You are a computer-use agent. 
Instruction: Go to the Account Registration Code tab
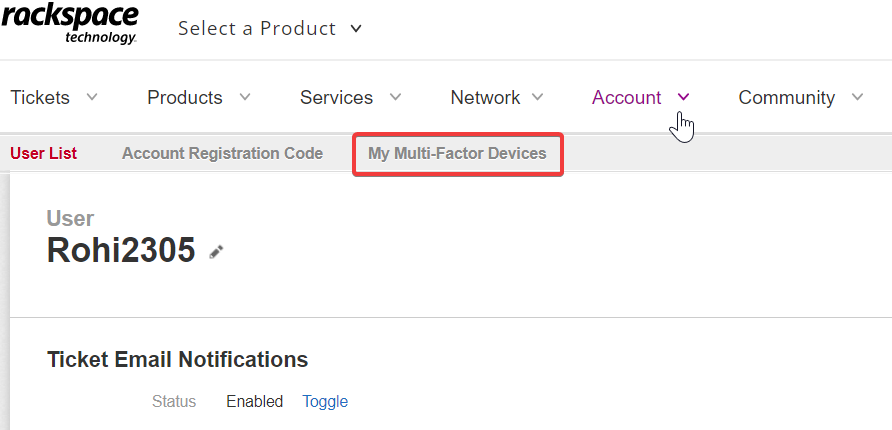click(x=222, y=154)
